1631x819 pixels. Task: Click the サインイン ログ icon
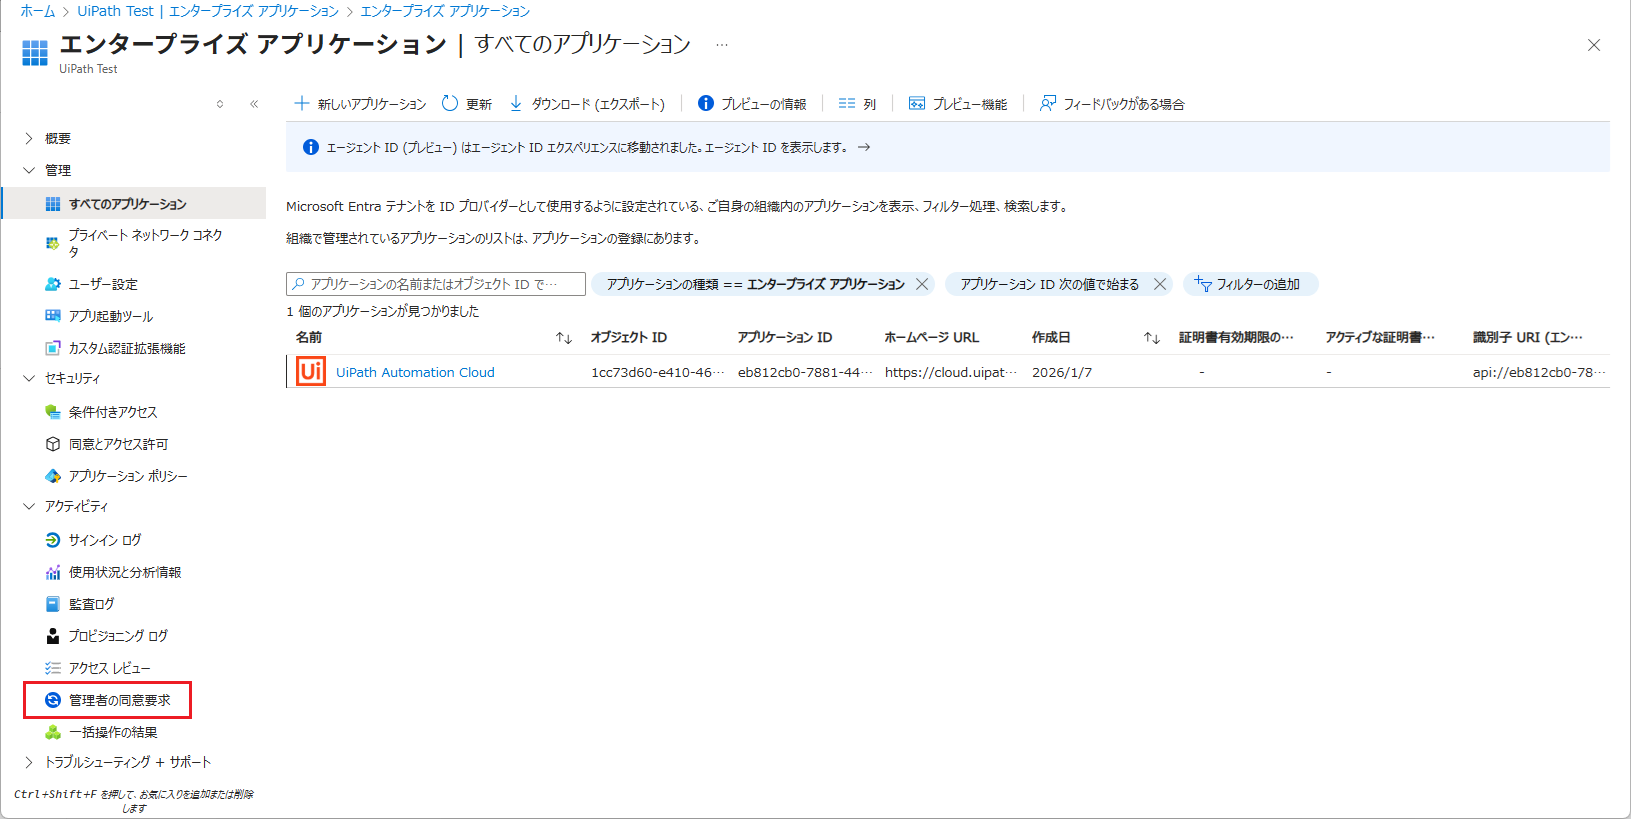click(x=53, y=540)
